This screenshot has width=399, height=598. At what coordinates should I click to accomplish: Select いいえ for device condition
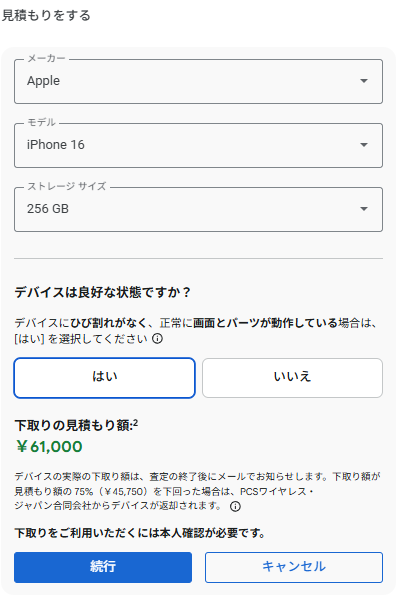292,378
